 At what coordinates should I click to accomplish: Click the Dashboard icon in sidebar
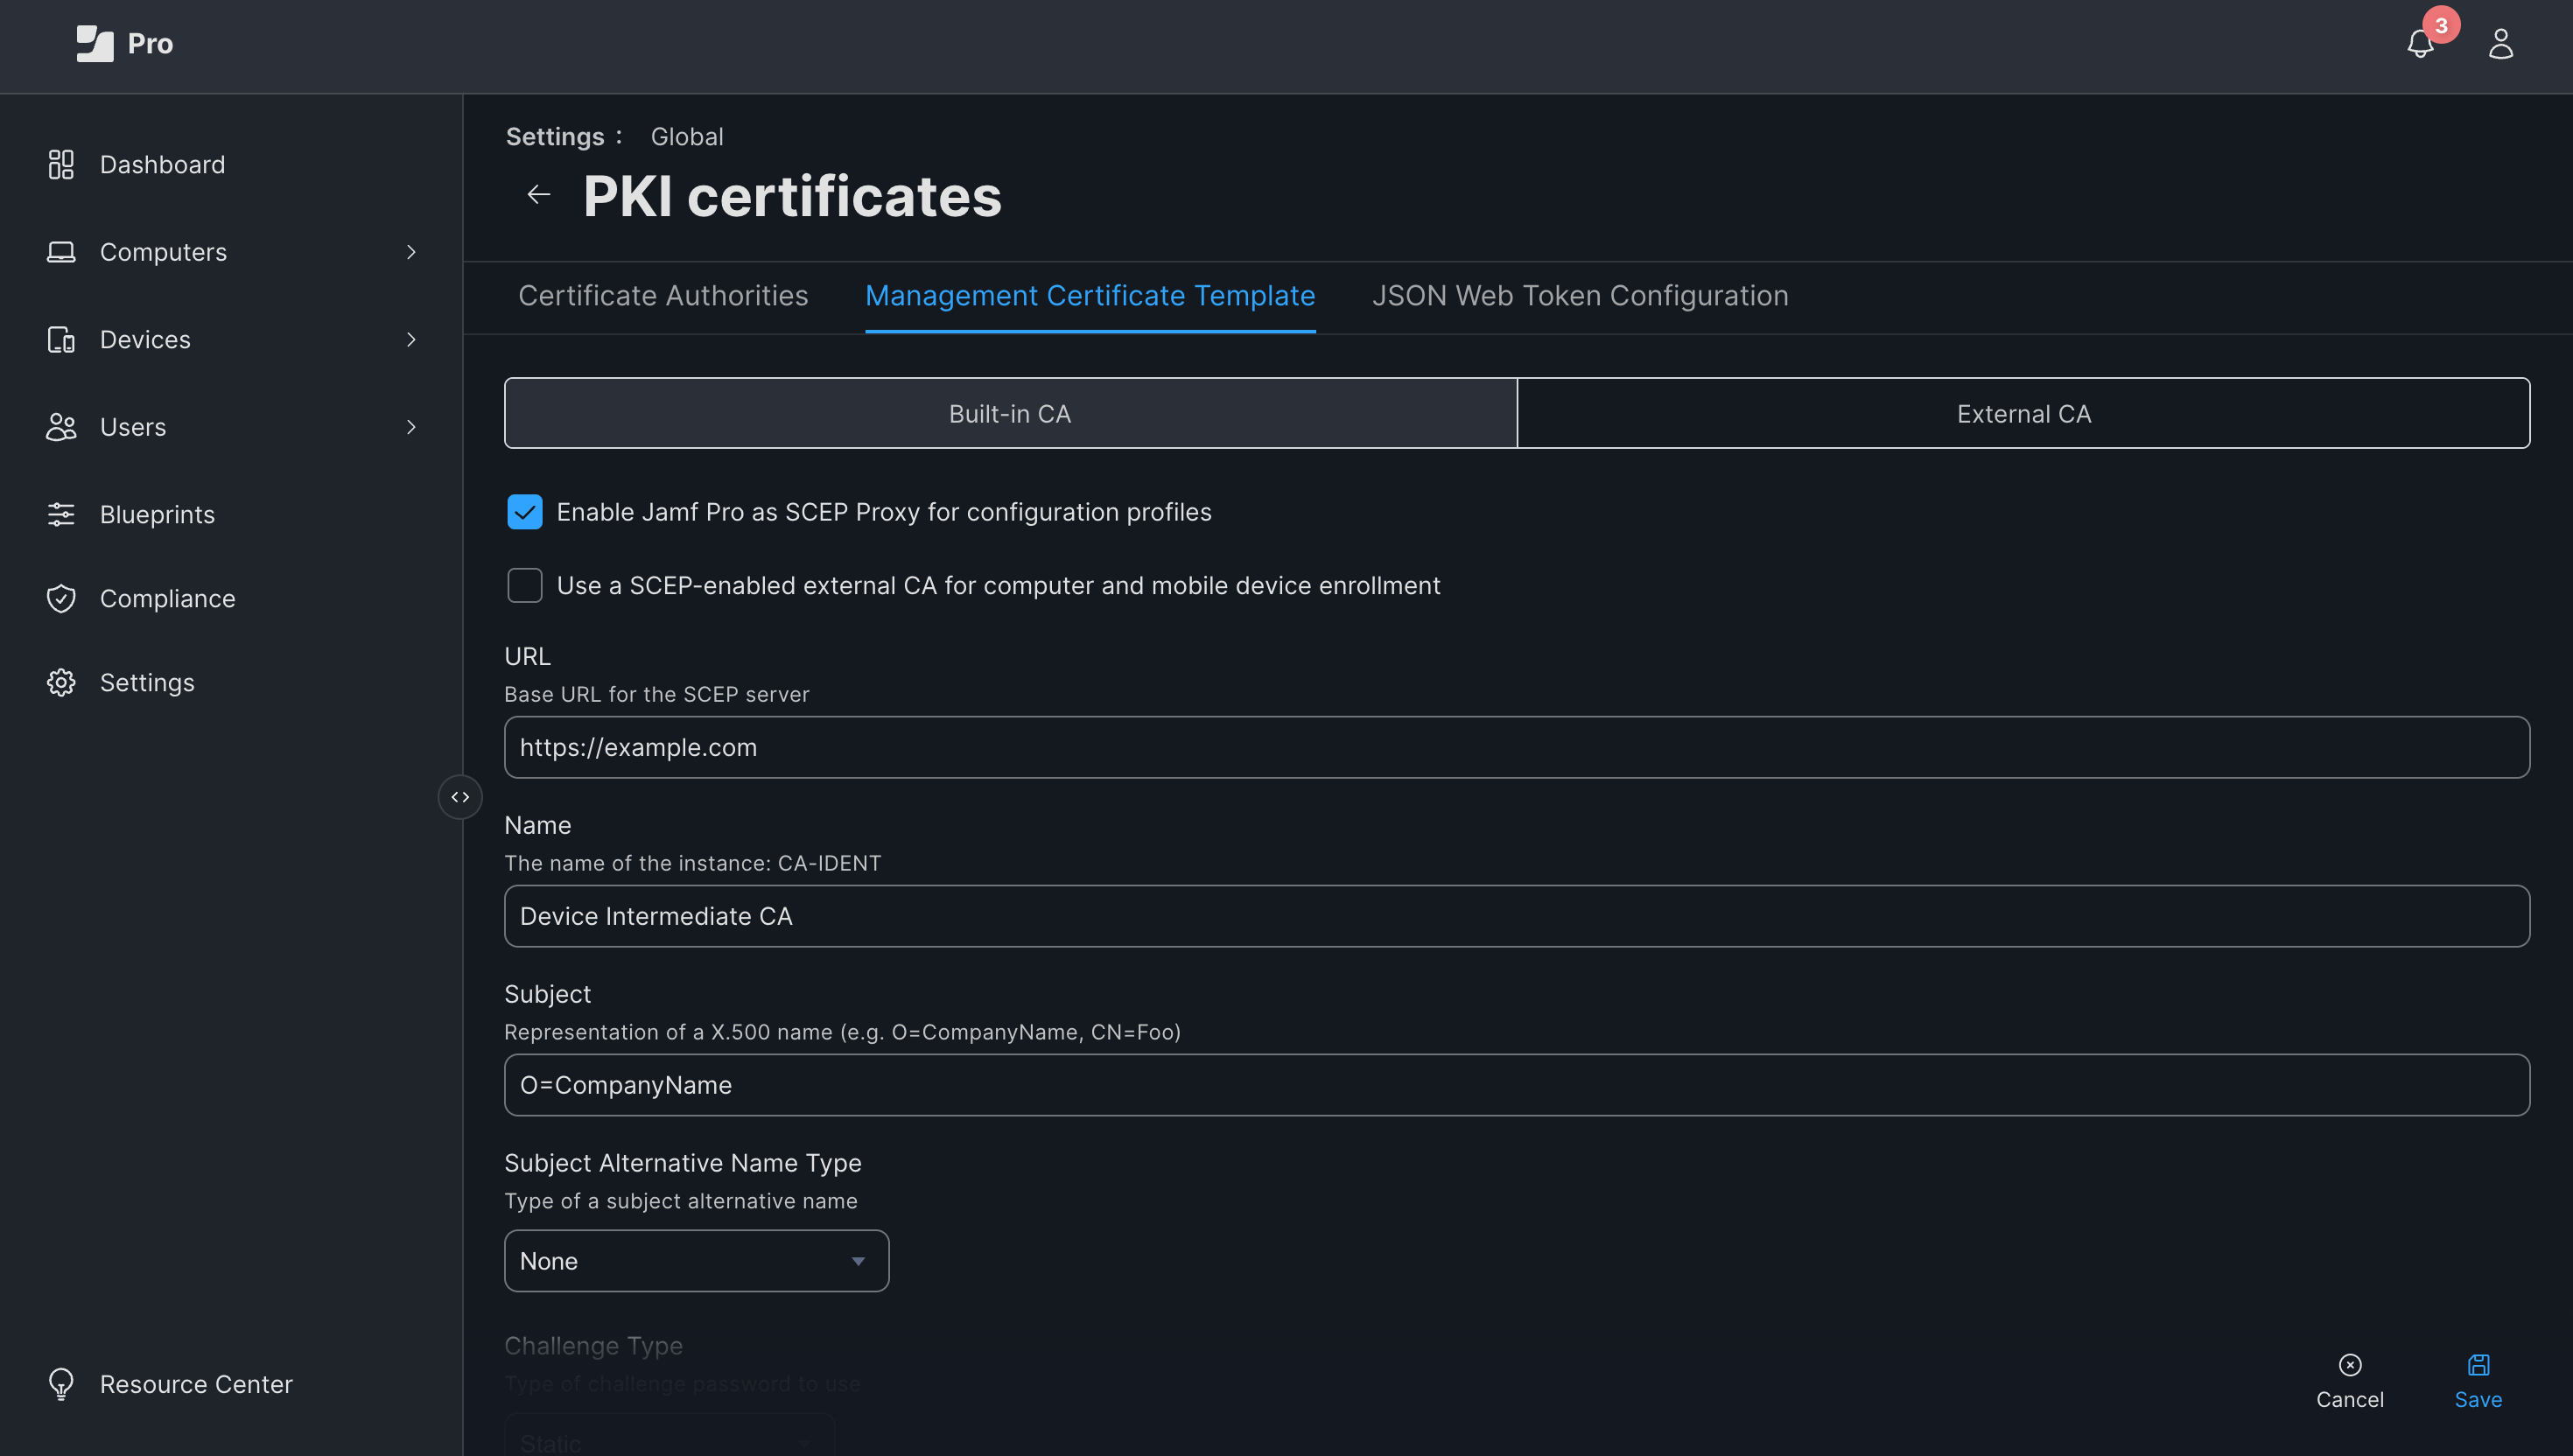(61, 164)
